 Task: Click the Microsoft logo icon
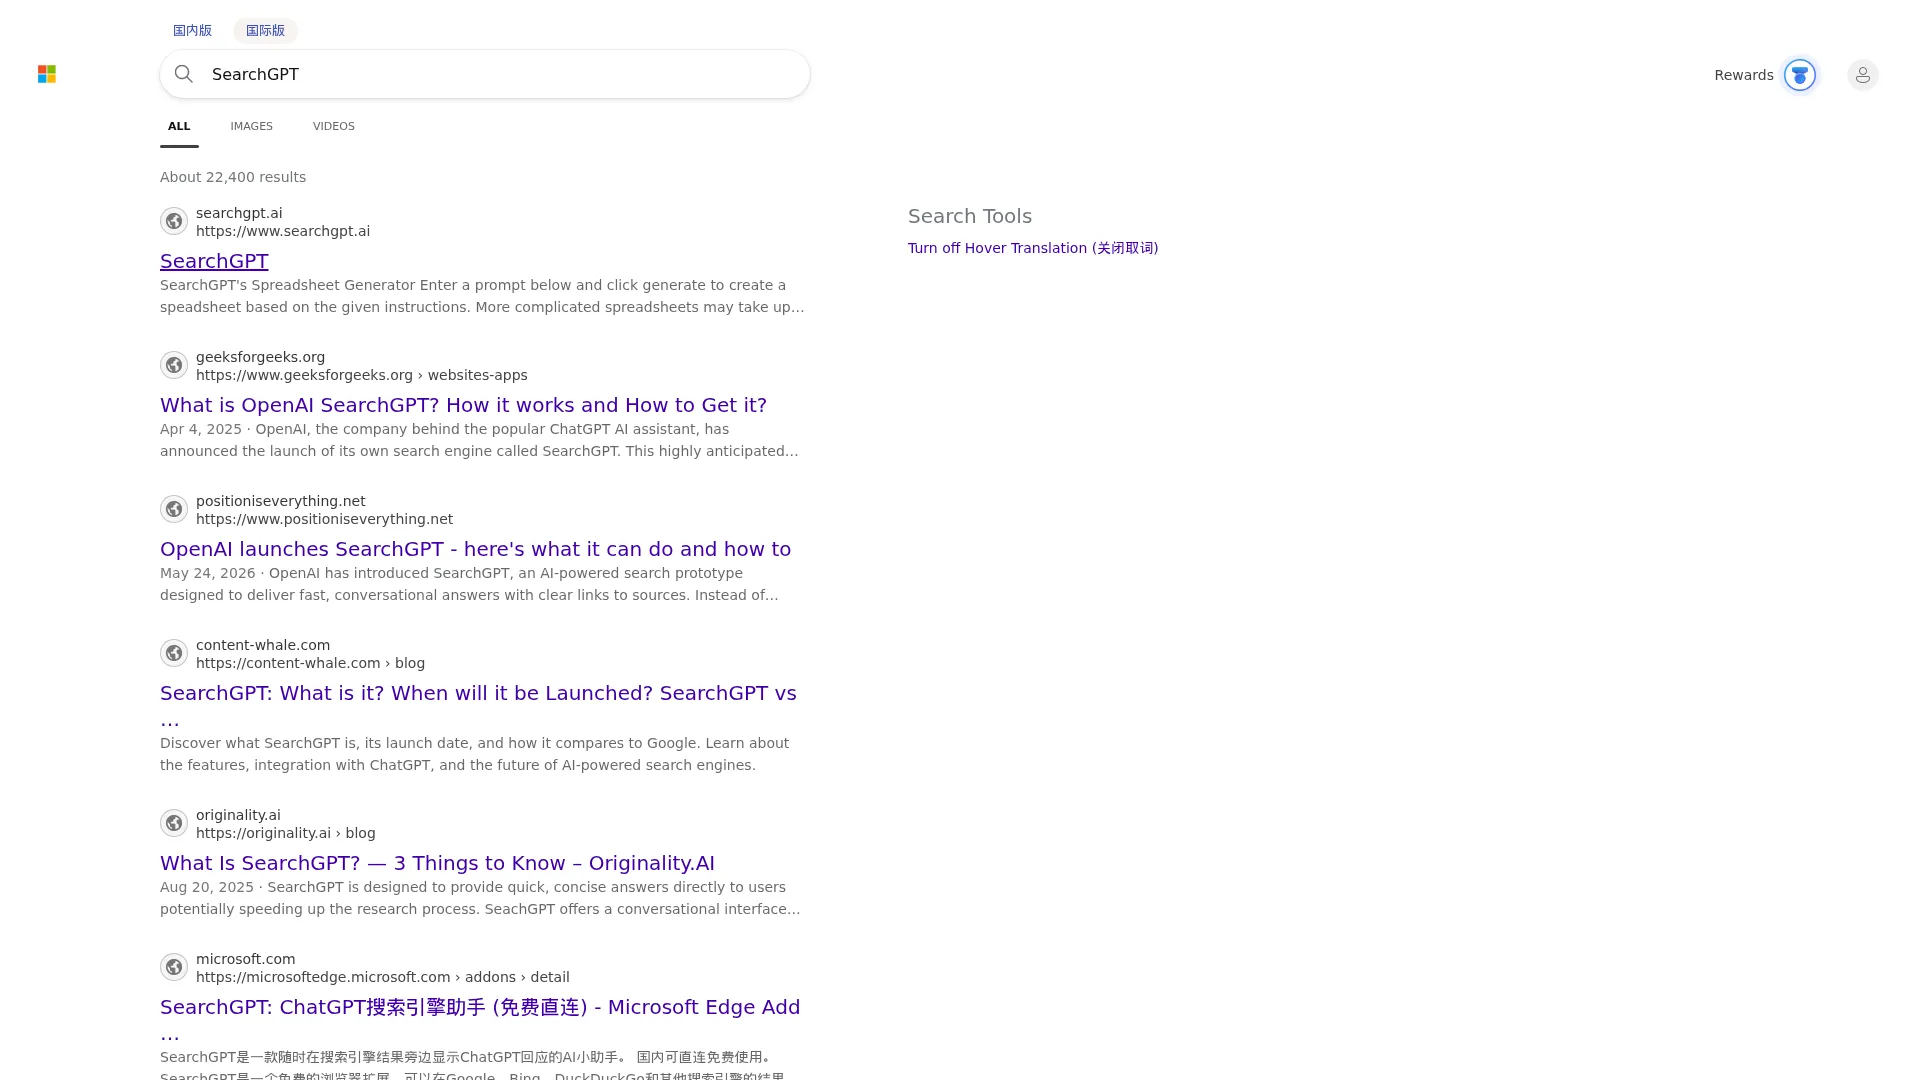[47, 74]
